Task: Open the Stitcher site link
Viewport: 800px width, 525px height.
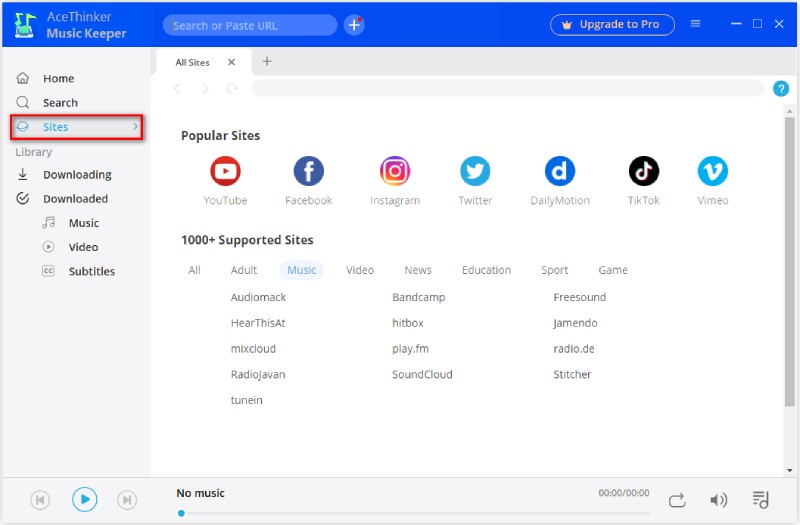Action: click(x=572, y=374)
